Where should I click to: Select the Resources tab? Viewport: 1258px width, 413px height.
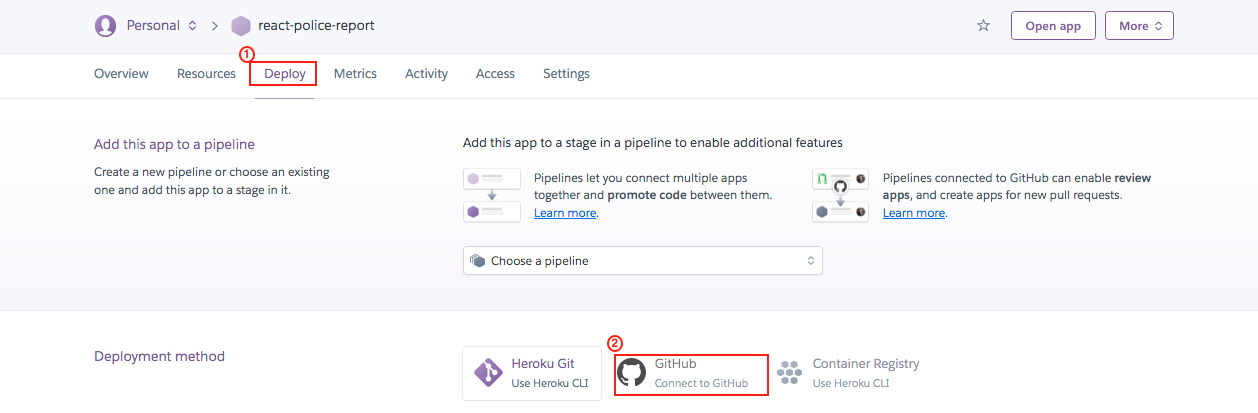[206, 74]
